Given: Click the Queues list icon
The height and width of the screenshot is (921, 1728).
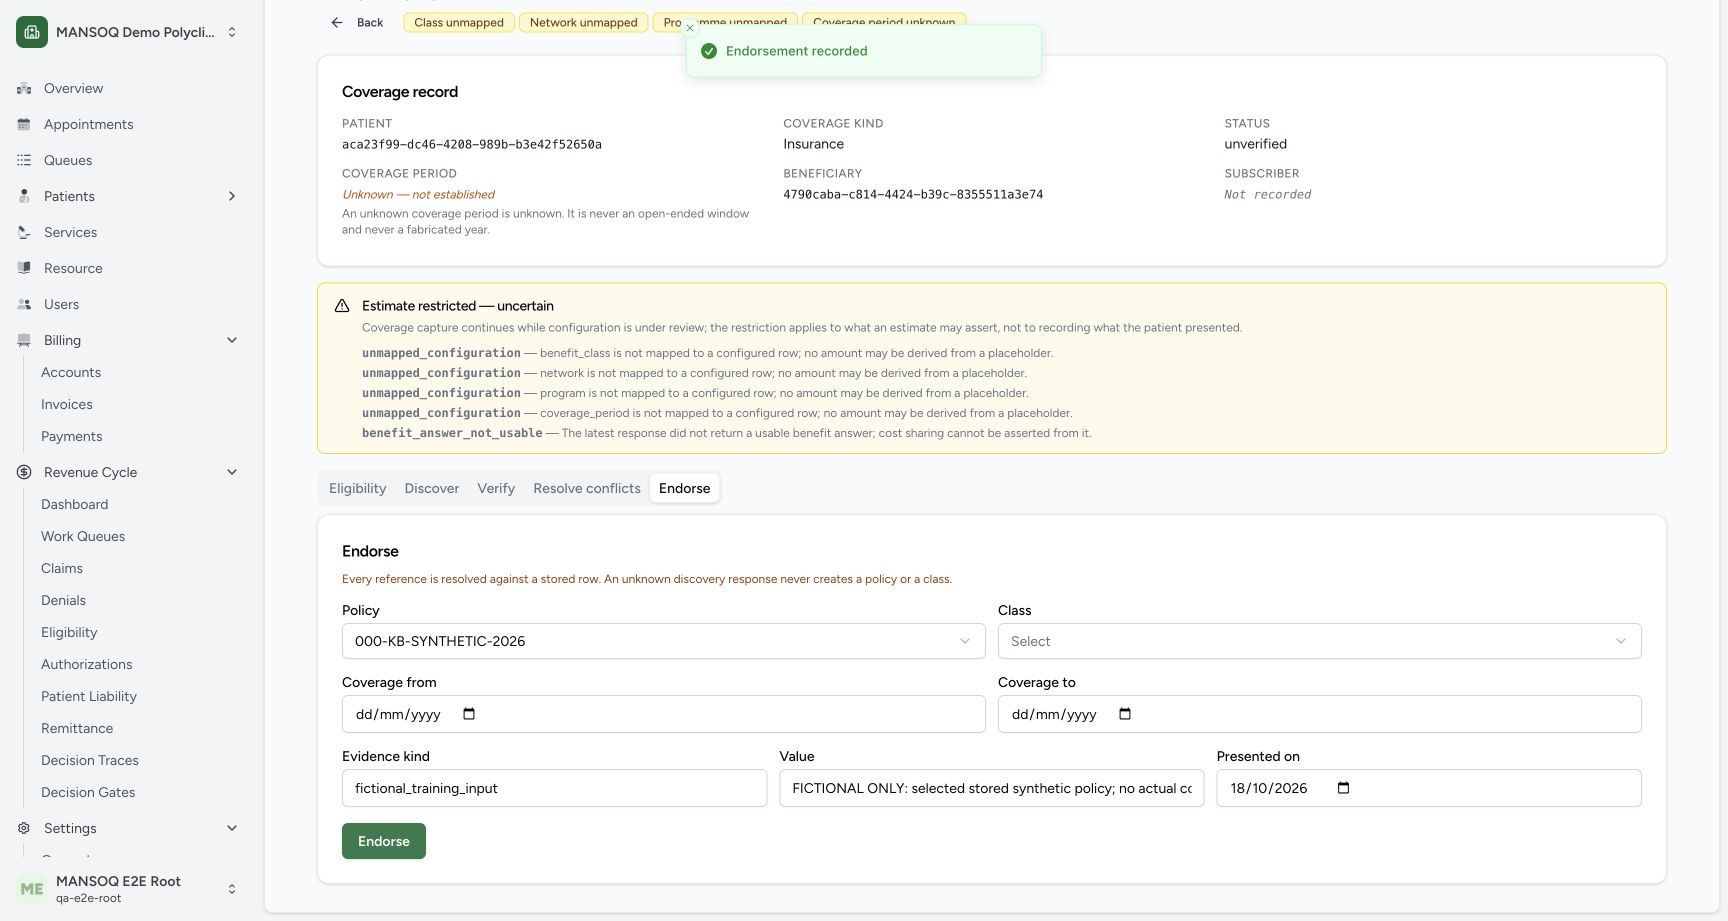Looking at the screenshot, I should tap(24, 161).
